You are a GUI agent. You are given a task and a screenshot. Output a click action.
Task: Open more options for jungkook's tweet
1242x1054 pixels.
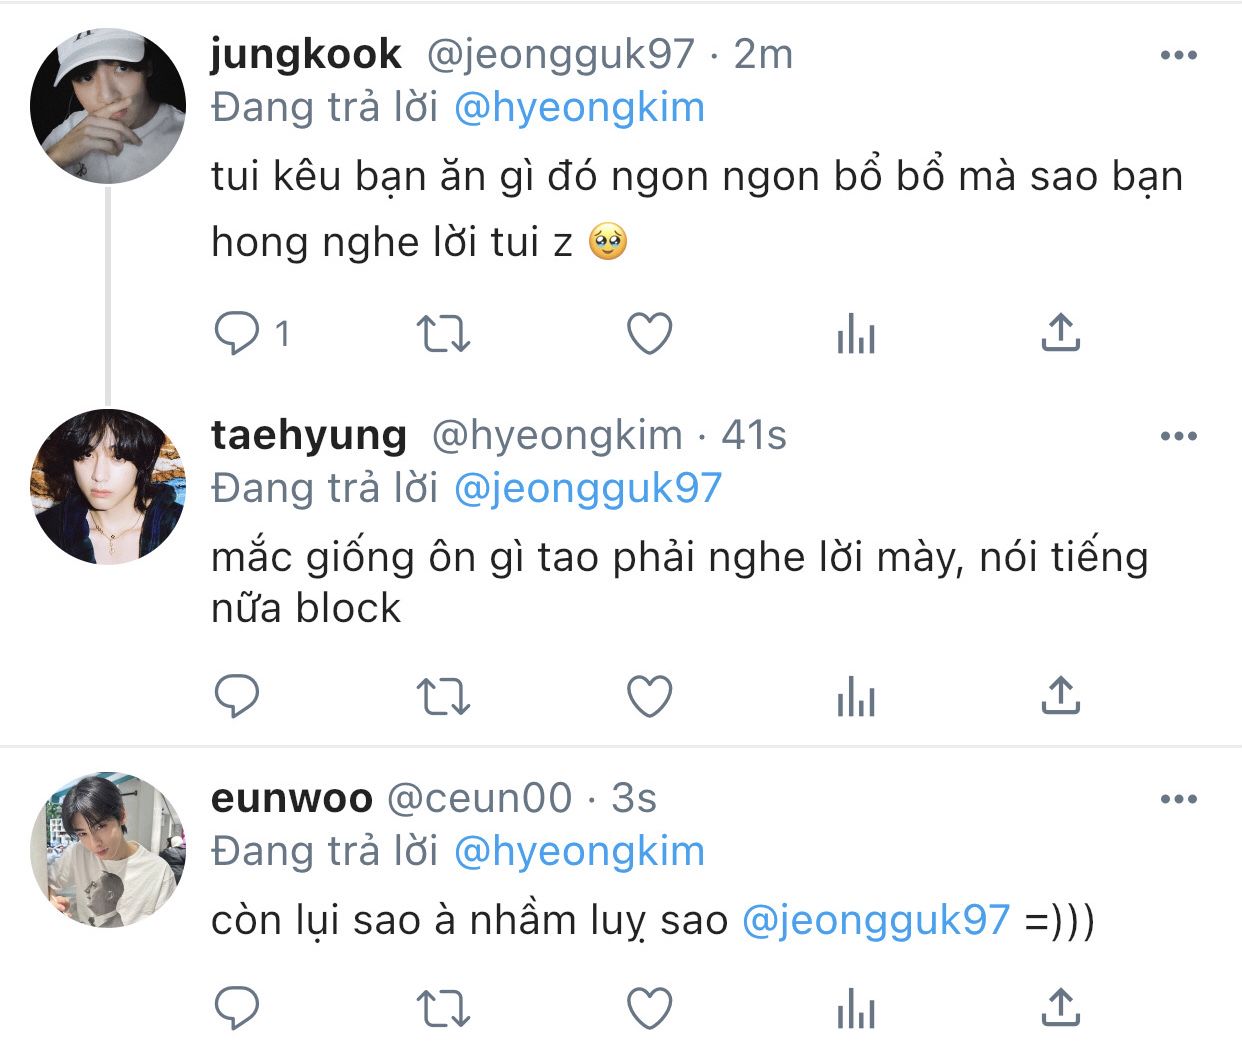point(1178,56)
